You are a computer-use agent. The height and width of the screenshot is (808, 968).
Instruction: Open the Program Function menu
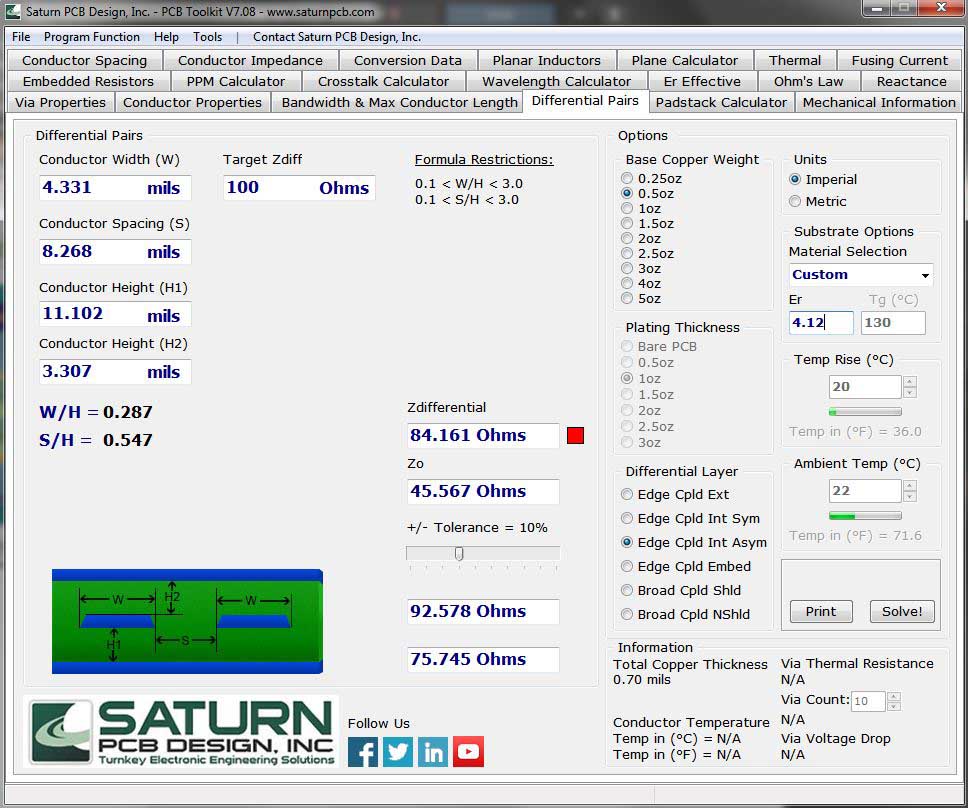click(91, 37)
